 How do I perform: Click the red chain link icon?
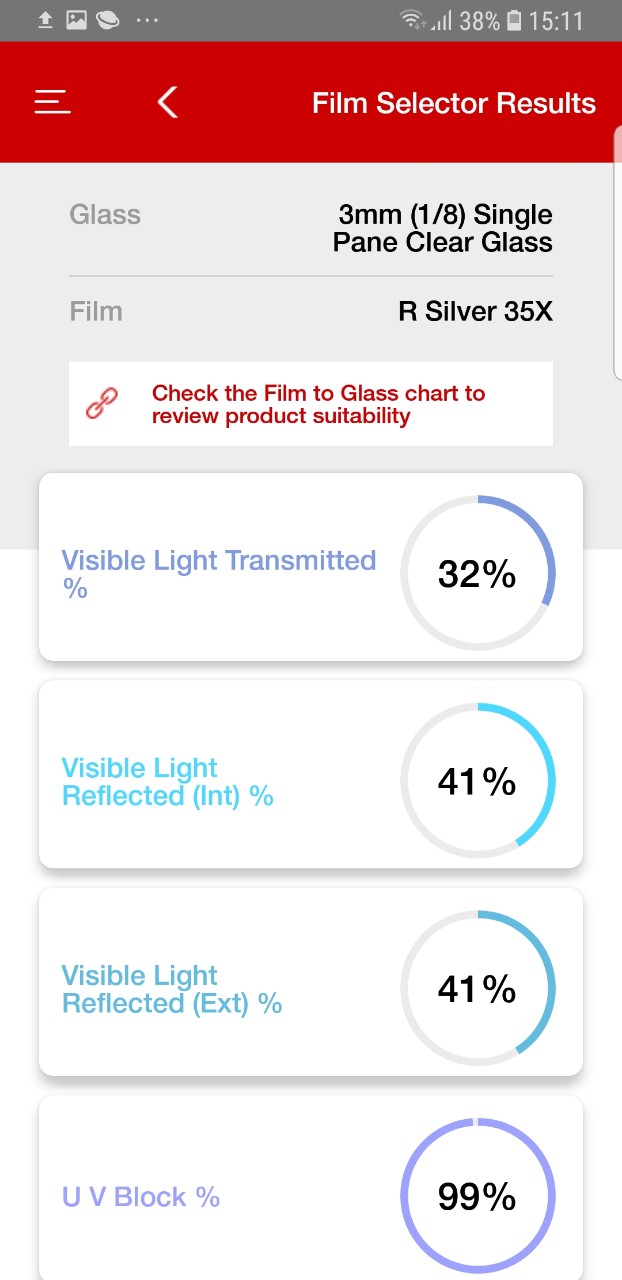(102, 403)
